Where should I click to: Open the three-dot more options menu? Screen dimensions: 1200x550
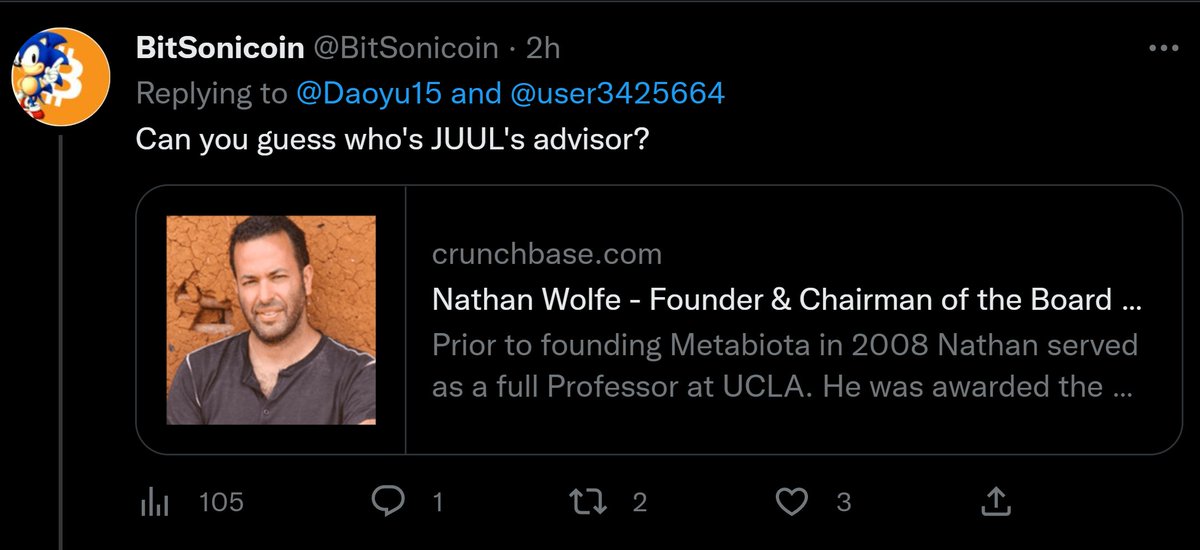click(1164, 49)
